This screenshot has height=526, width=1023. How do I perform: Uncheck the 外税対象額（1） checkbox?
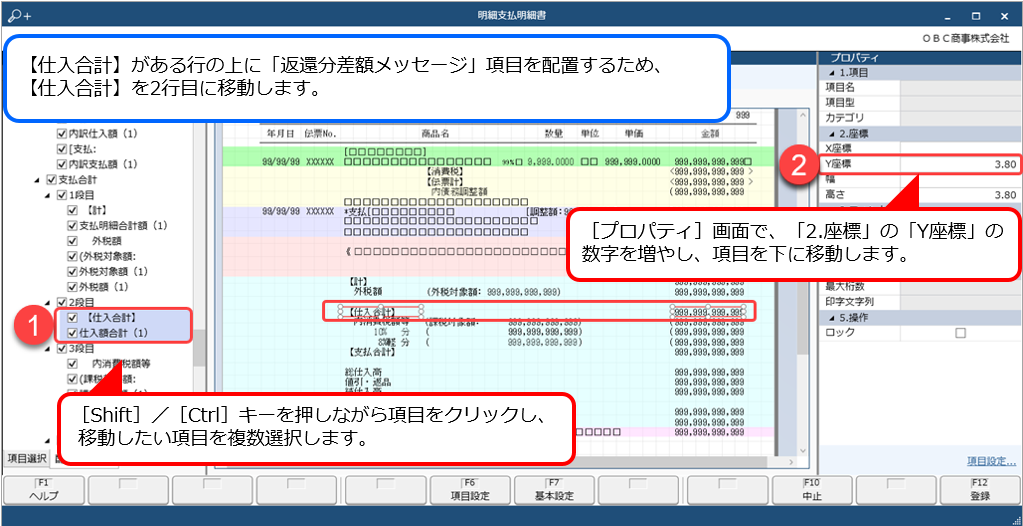coord(72,271)
